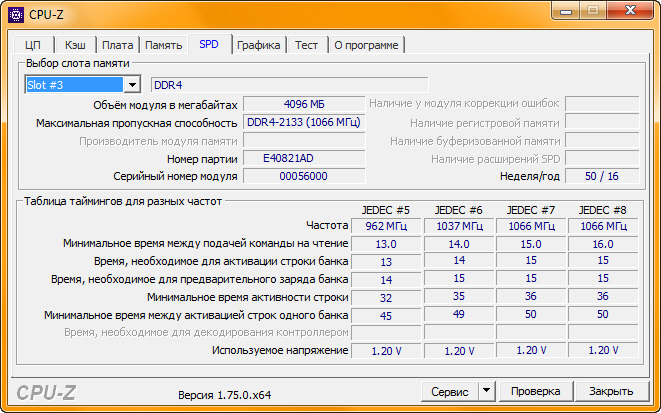Open the Сервис dropdown arrow
This screenshot has width=661, height=413.
(486, 392)
